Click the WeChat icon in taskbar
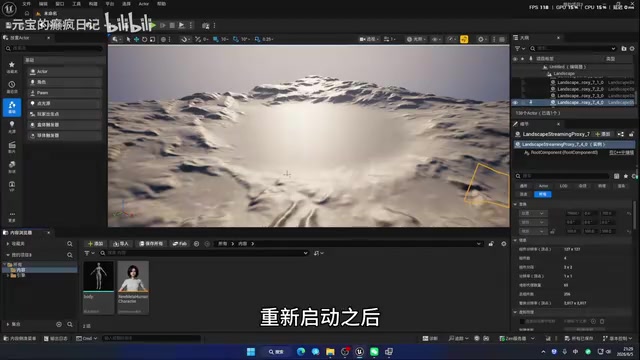This screenshot has height=360, width=640. 374,351
